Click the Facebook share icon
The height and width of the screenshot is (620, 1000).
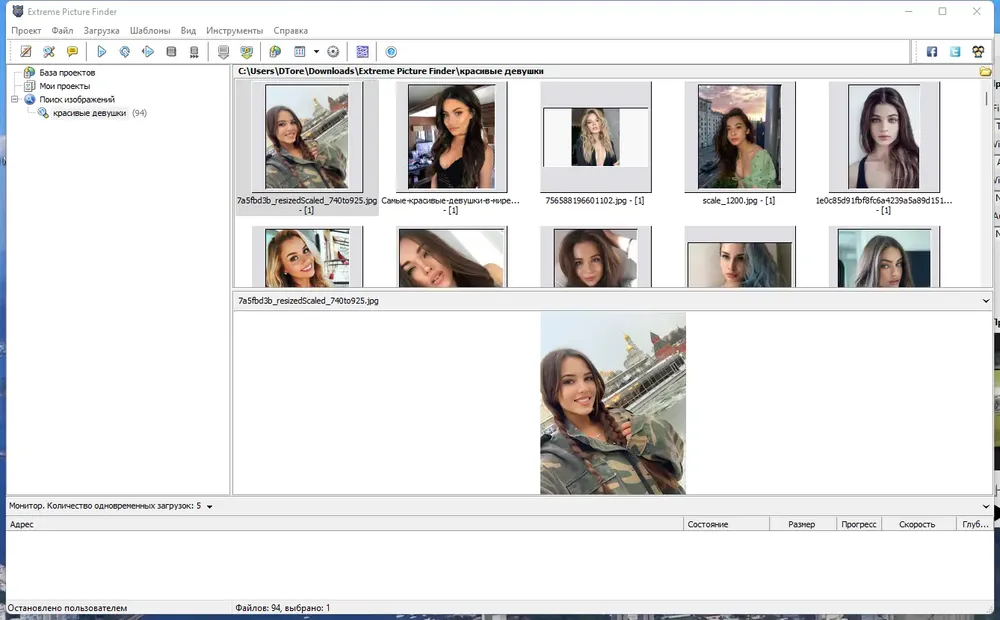coord(932,52)
